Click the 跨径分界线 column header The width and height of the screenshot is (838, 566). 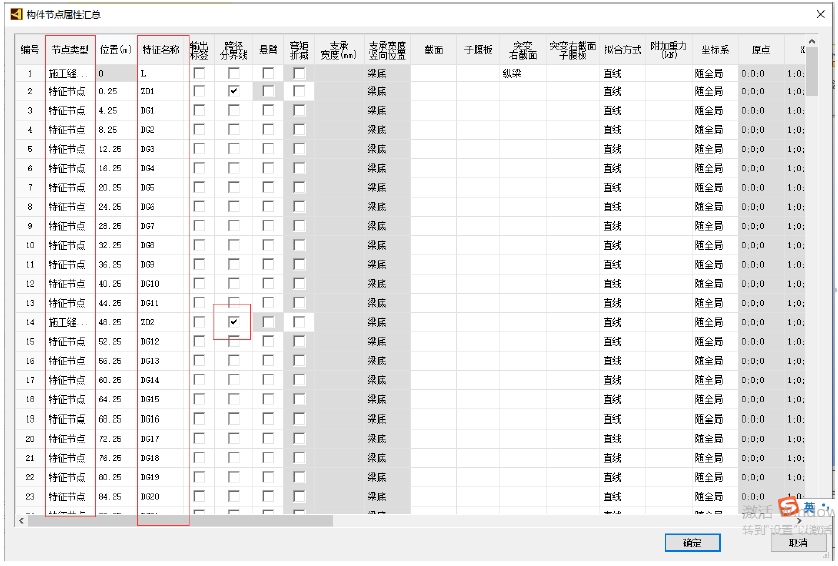click(234, 50)
